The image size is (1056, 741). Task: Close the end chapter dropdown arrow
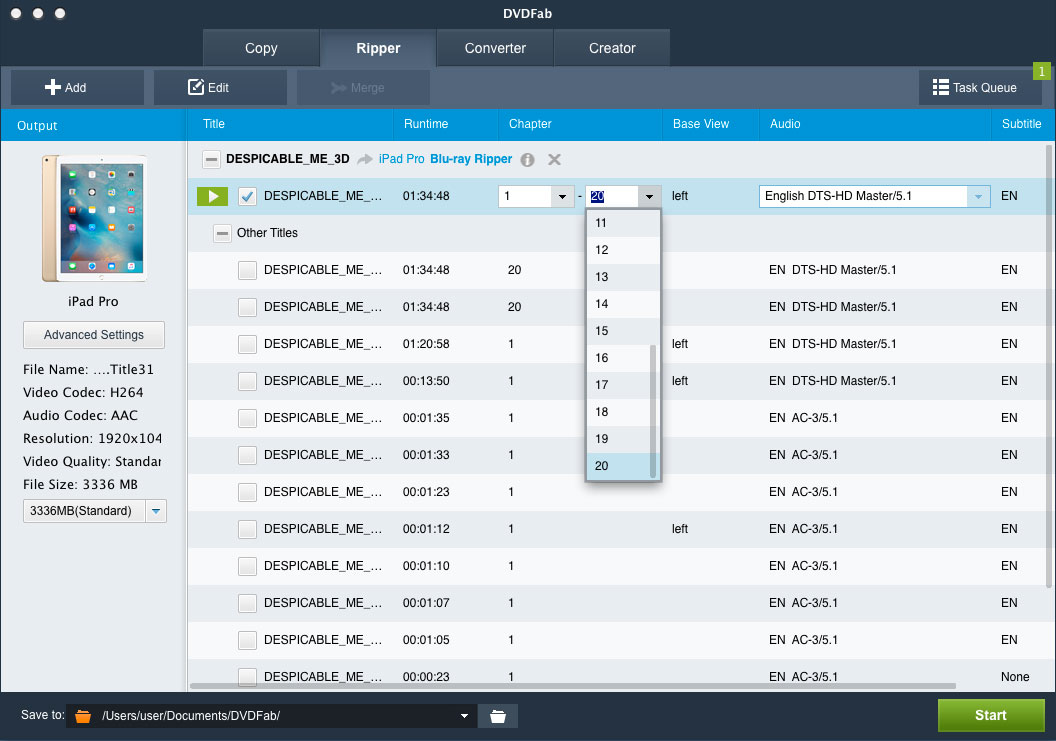click(x=649, y=197)
